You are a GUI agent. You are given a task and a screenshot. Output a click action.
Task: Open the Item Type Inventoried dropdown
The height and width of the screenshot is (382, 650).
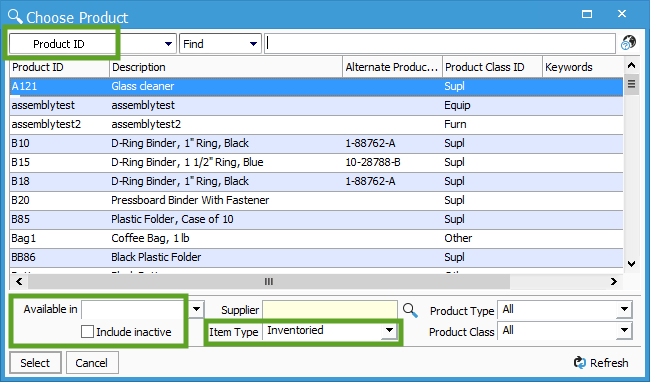[x=389, y=330]
